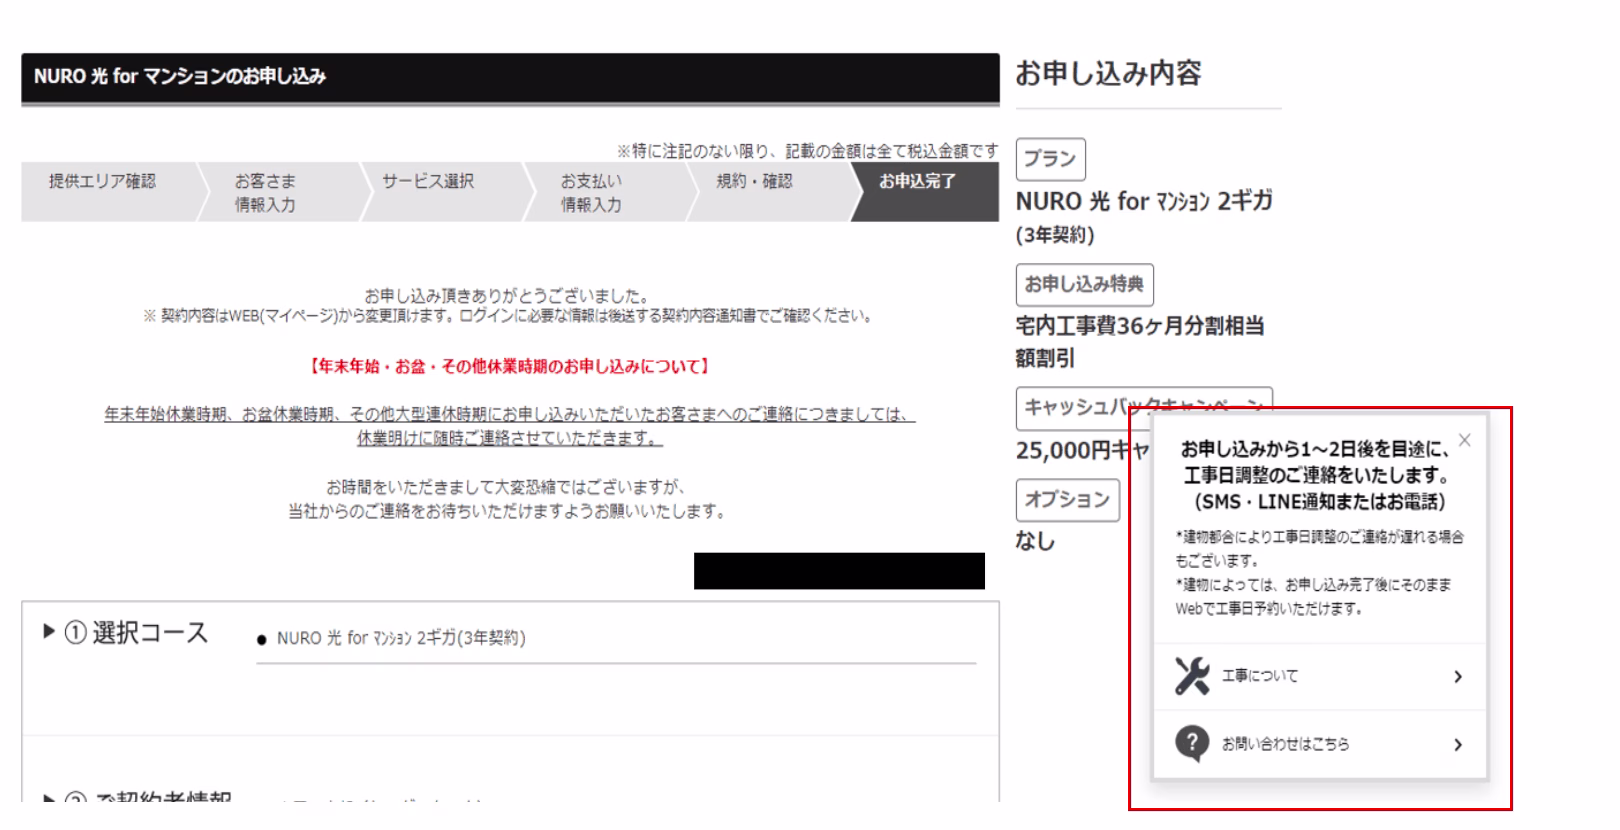
Task: Click the 休業明けに随時ご連絡 underlined line
Action: click(510, 438)
